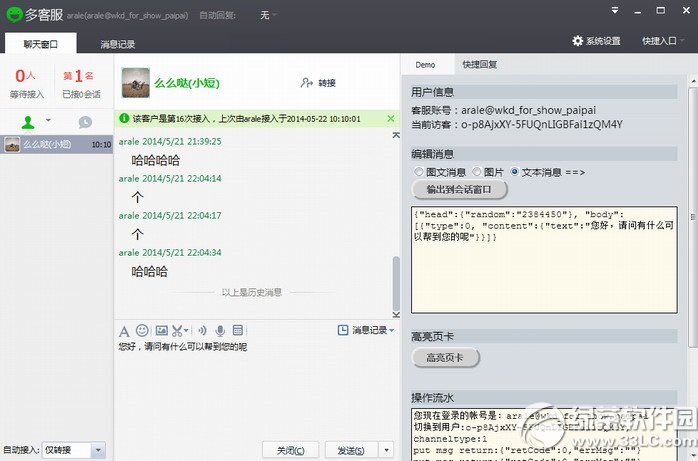698x461 pixels.
Task: Open system settings gear (系统设置)
Action: tap(597, 41)
